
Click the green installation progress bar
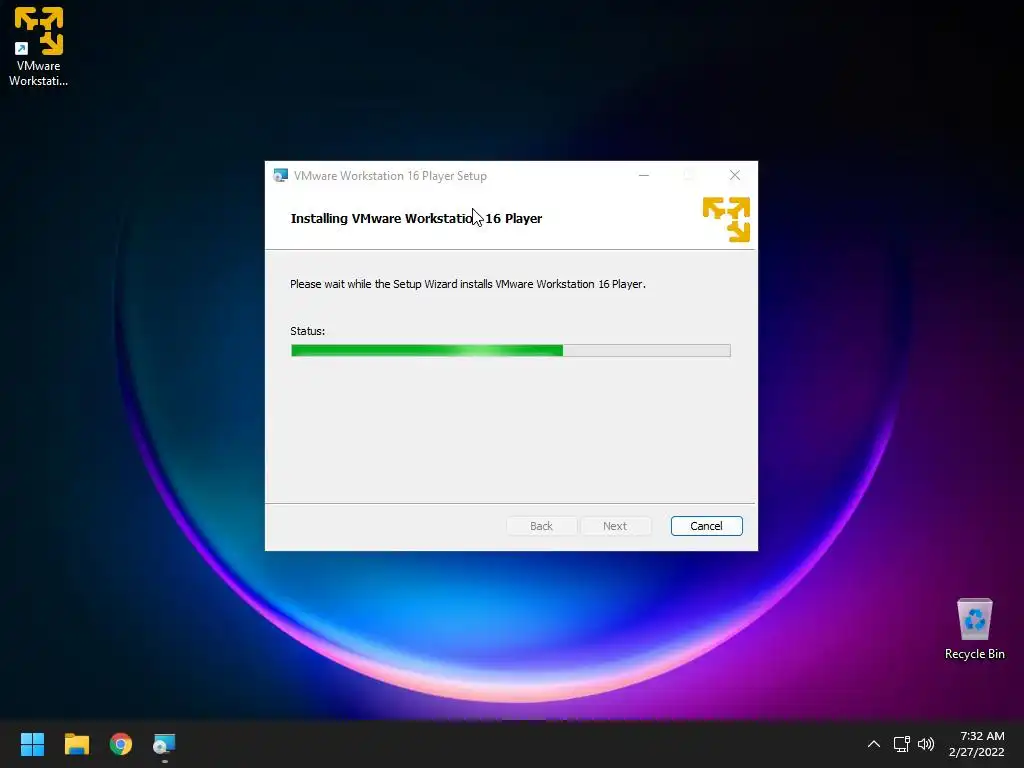(511, 351)
